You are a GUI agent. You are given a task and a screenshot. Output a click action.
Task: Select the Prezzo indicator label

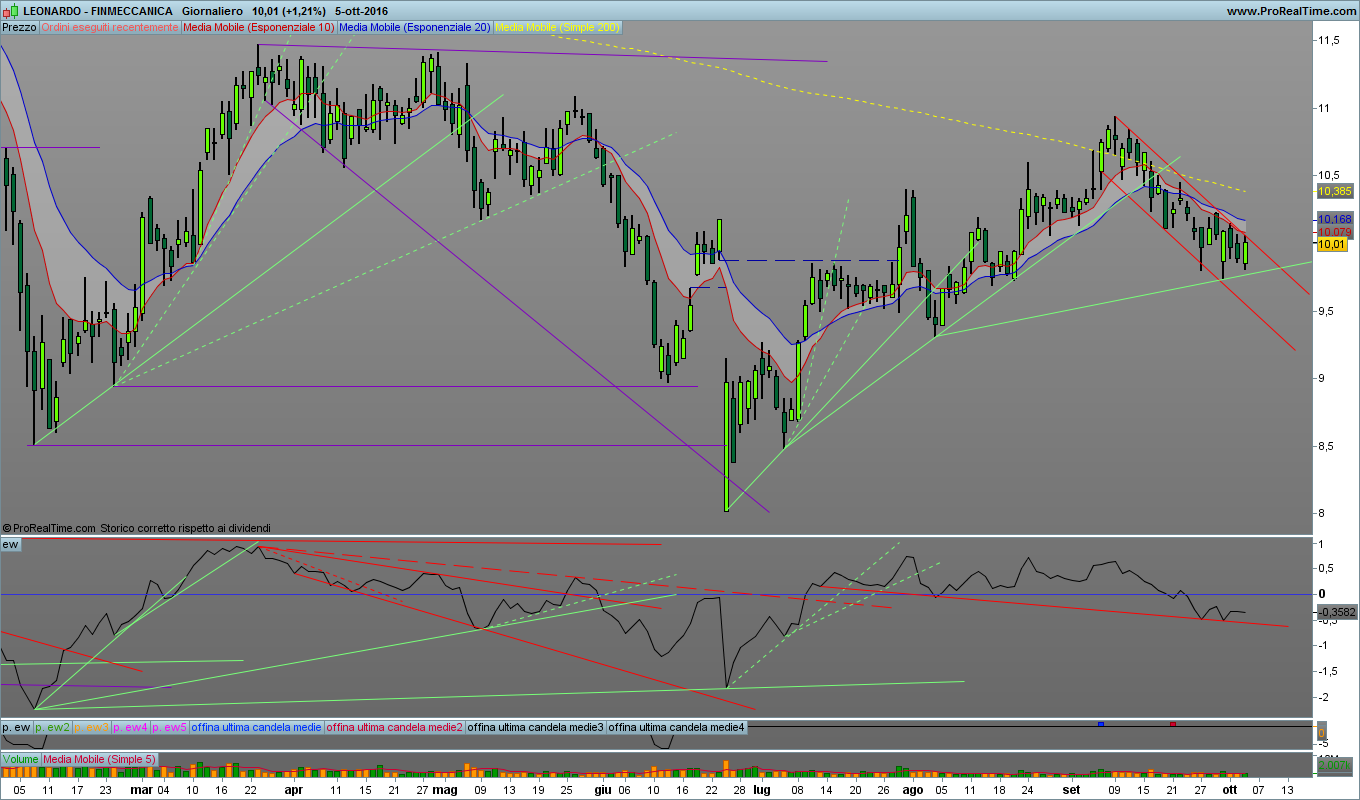pyautogui.click(x=20, y=27)
